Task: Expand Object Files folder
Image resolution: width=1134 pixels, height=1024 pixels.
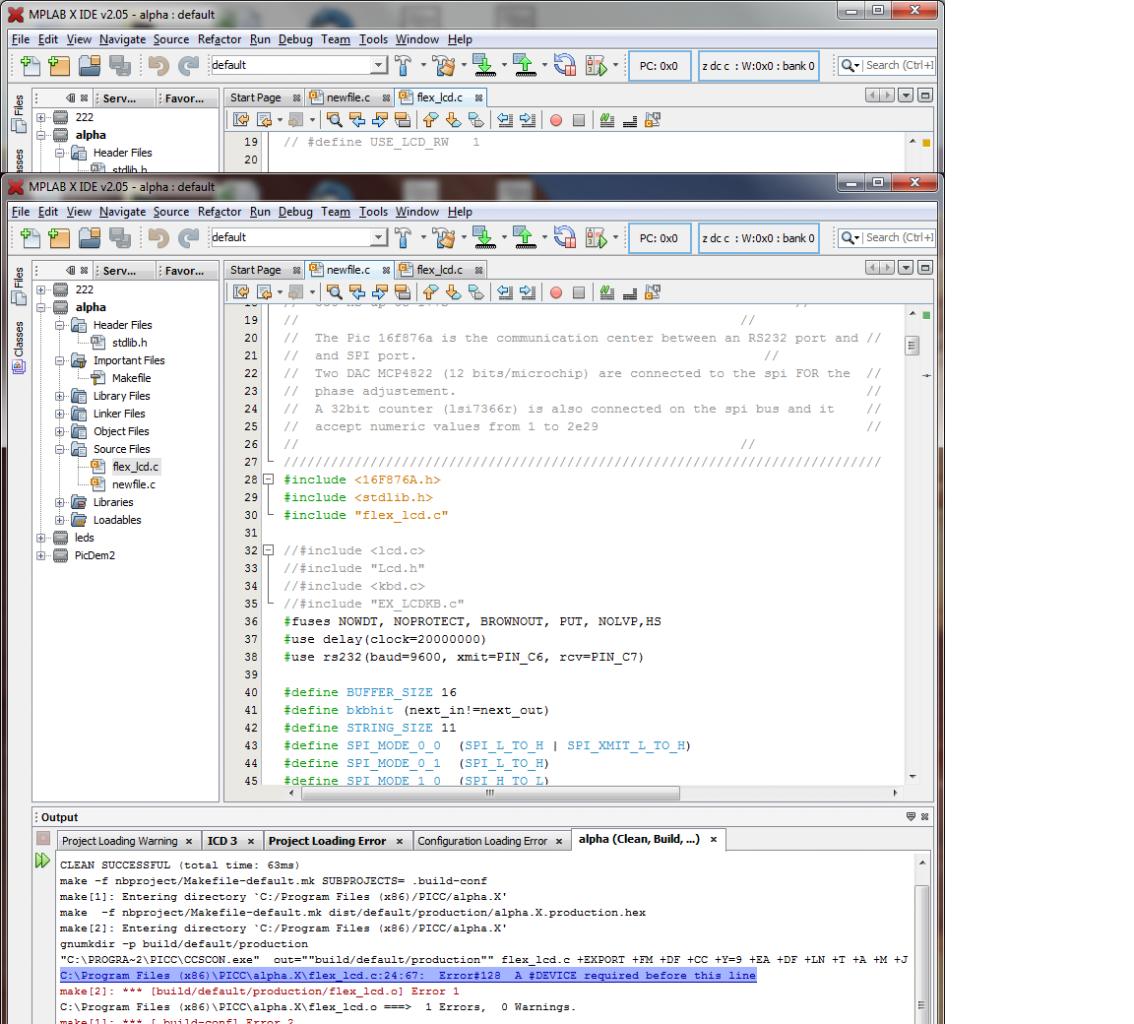Action: [x=59, y=431]
